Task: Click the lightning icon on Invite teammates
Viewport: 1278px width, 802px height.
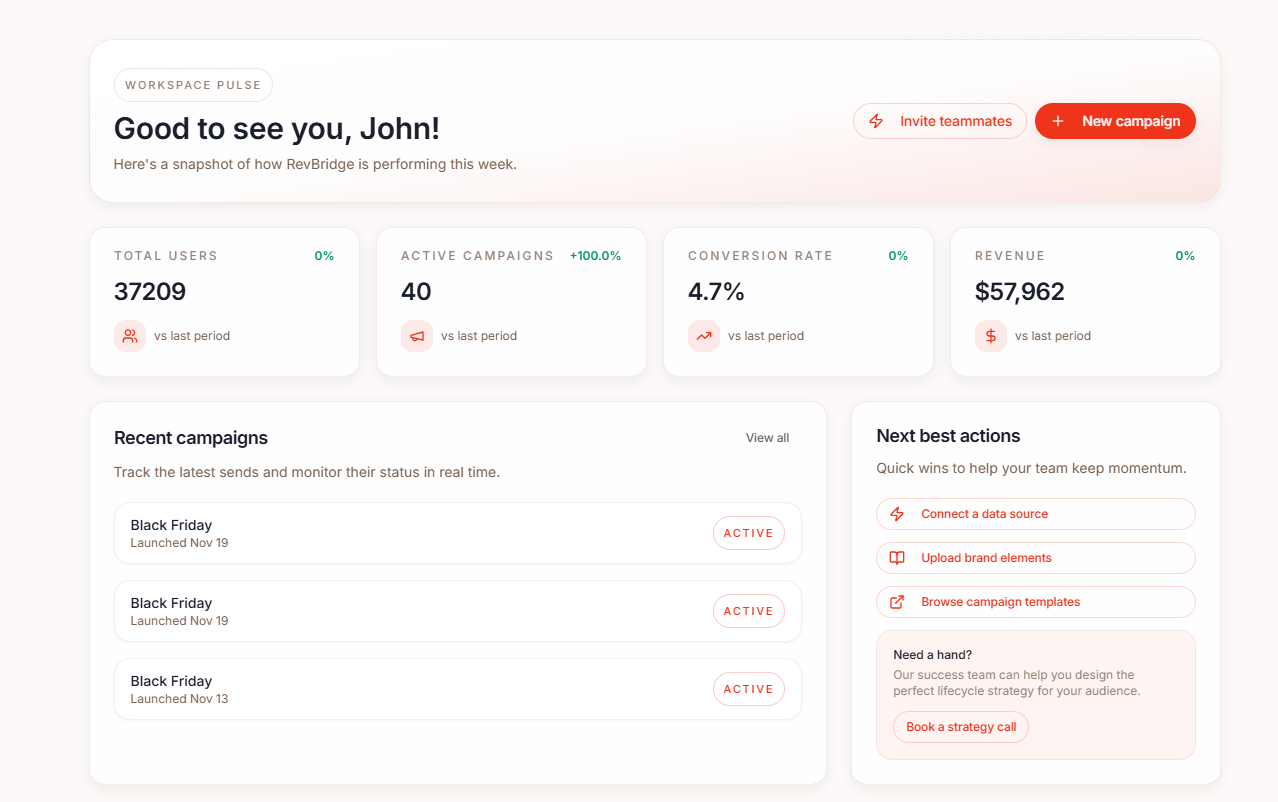Action: (875, 120)
